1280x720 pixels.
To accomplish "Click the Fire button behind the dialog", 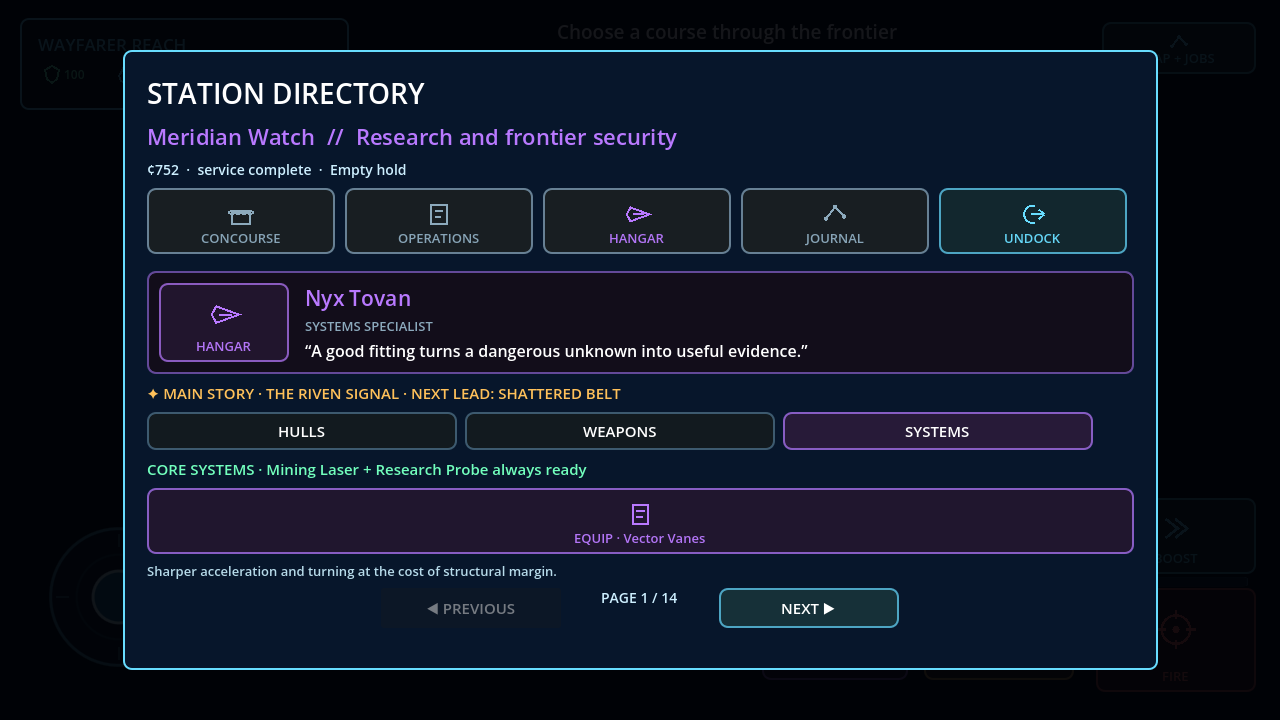I will coord(1176,640).
